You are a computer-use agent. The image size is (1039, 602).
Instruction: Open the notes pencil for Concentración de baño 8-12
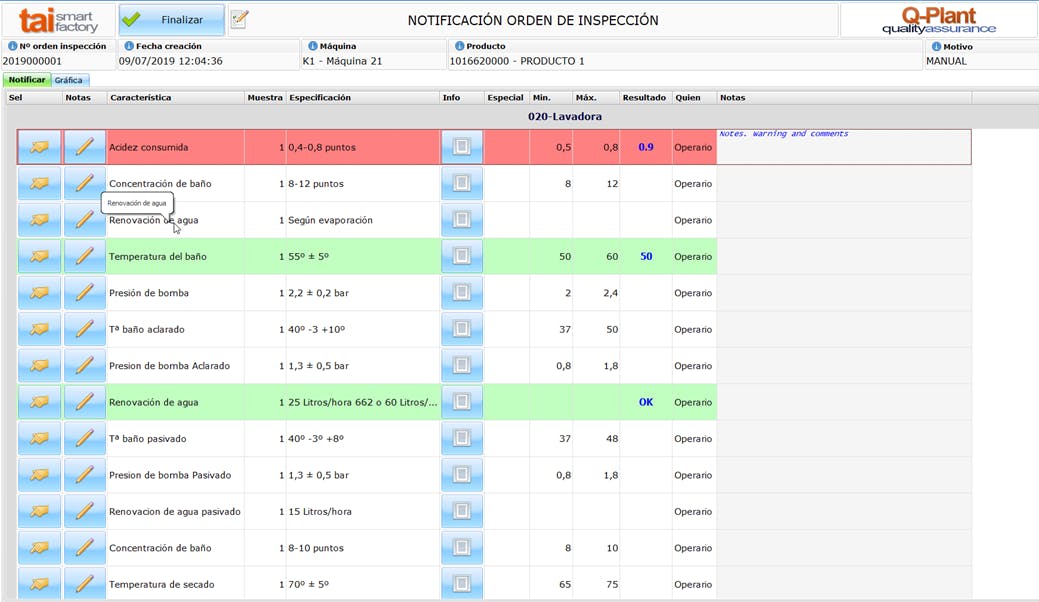point(85,183)
